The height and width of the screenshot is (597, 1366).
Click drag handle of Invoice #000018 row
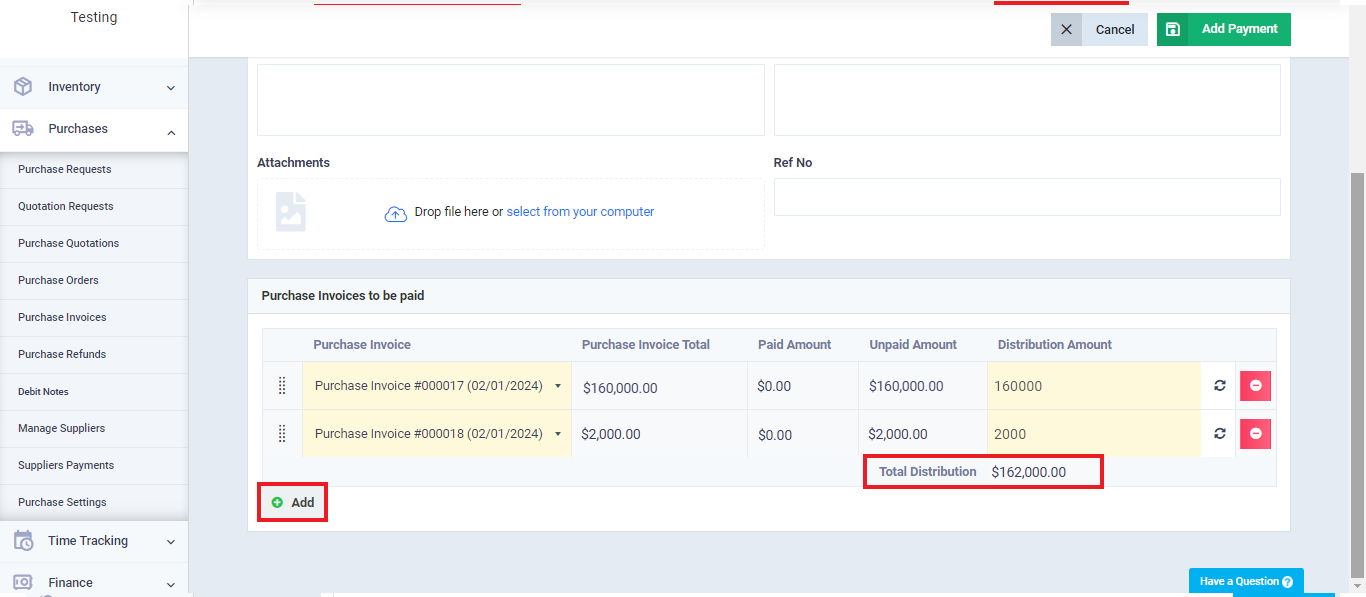click(x=282, y=433)
